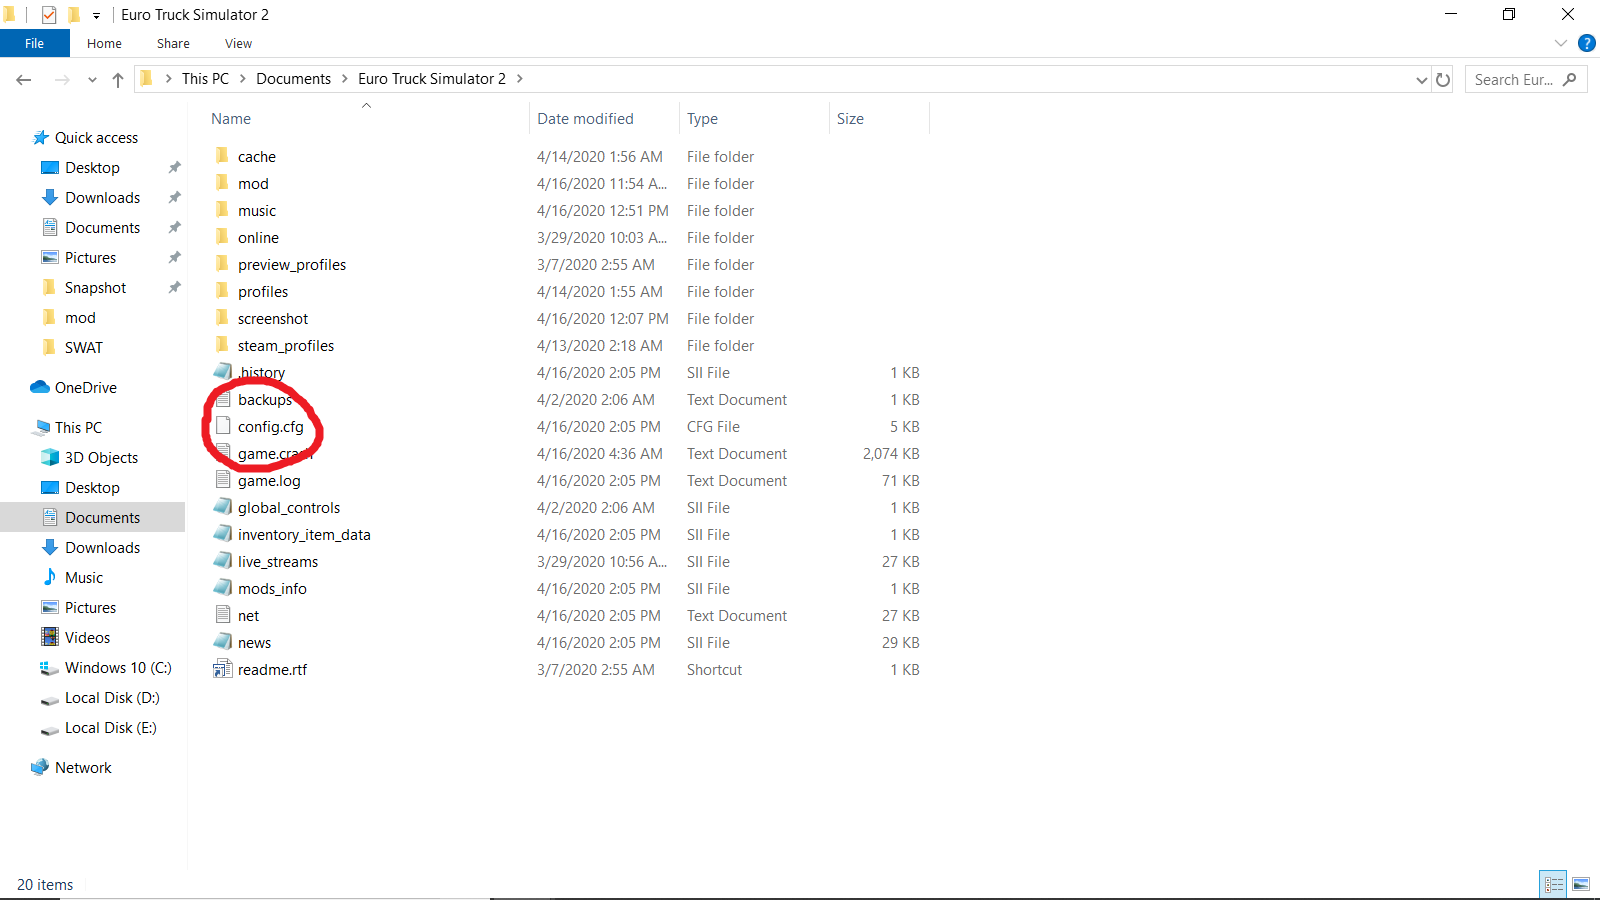Switch to details view icon
Screen dimensions: 1600x900
[1554, 884]
